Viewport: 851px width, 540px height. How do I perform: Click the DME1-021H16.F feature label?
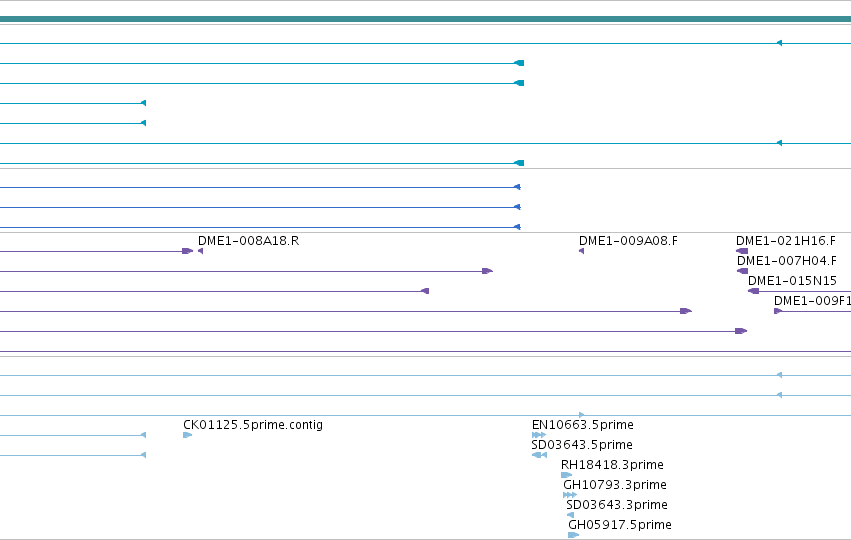coord(786,240)
